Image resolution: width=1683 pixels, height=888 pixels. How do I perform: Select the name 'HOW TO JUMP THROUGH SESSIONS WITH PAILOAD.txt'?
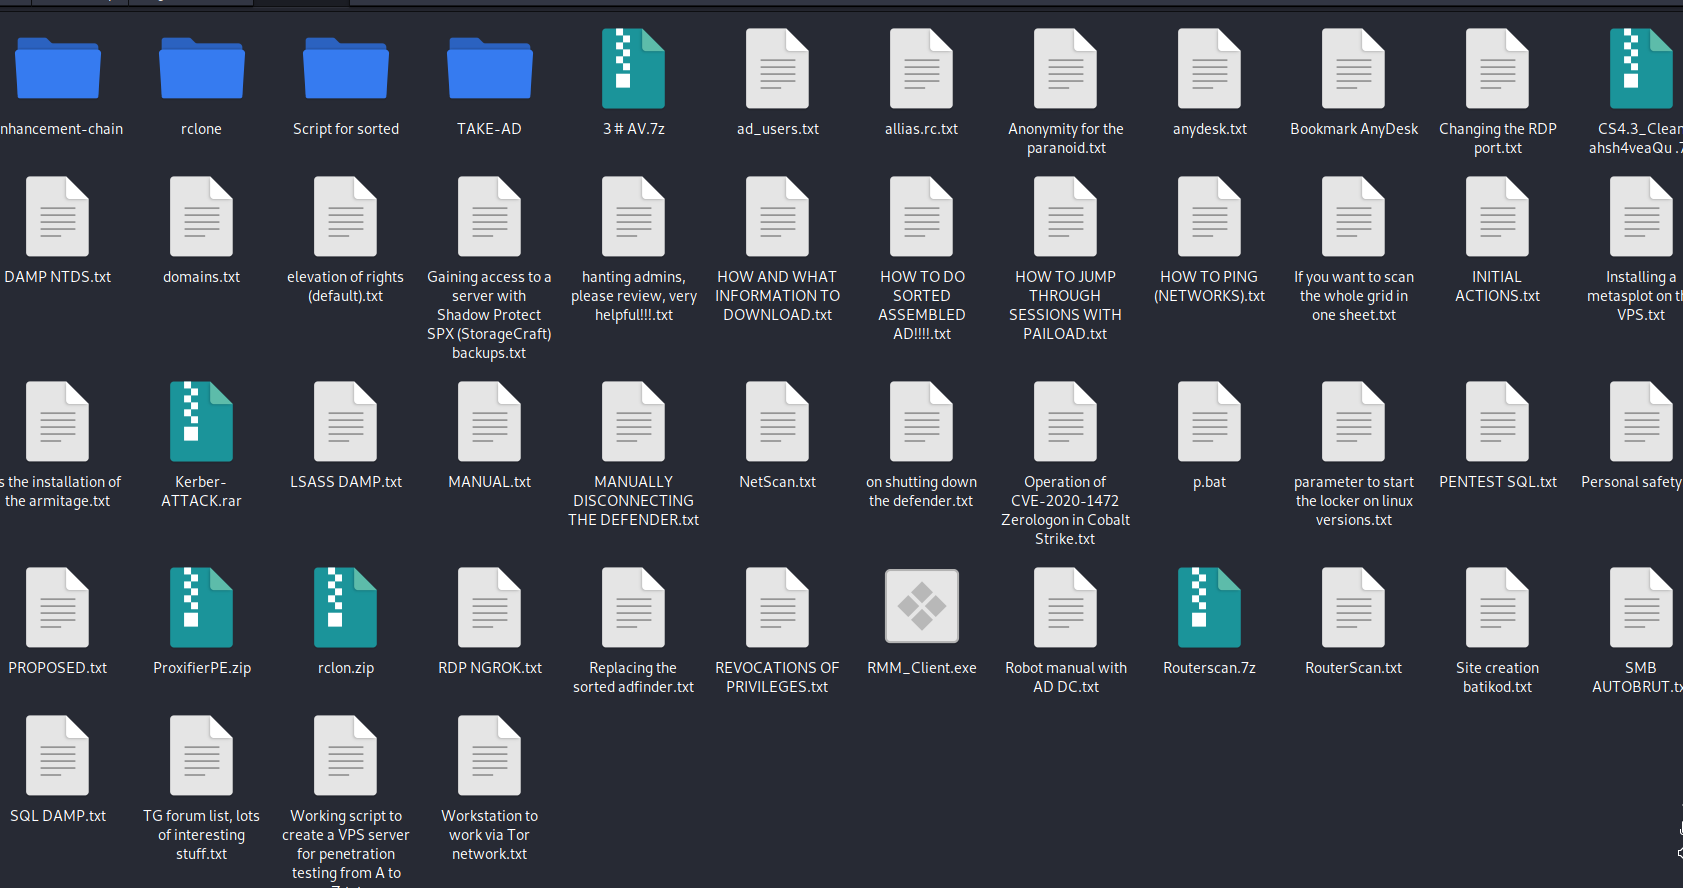point(1066,306)
